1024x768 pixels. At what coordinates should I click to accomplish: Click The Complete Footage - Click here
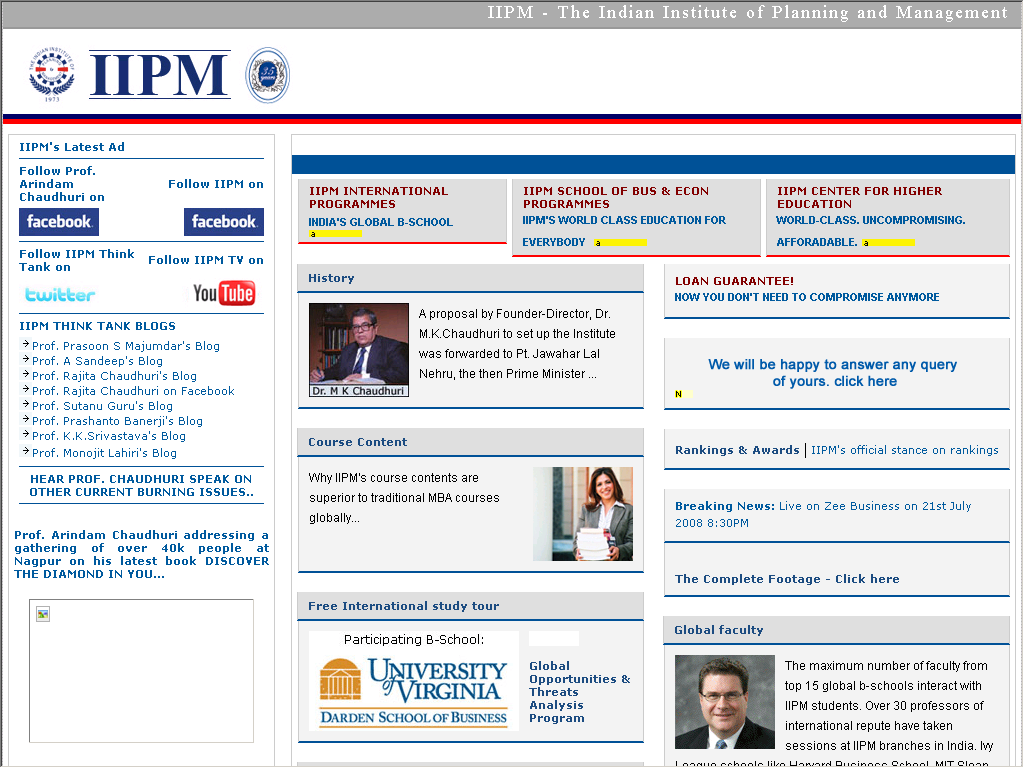(x=787, y=579)
